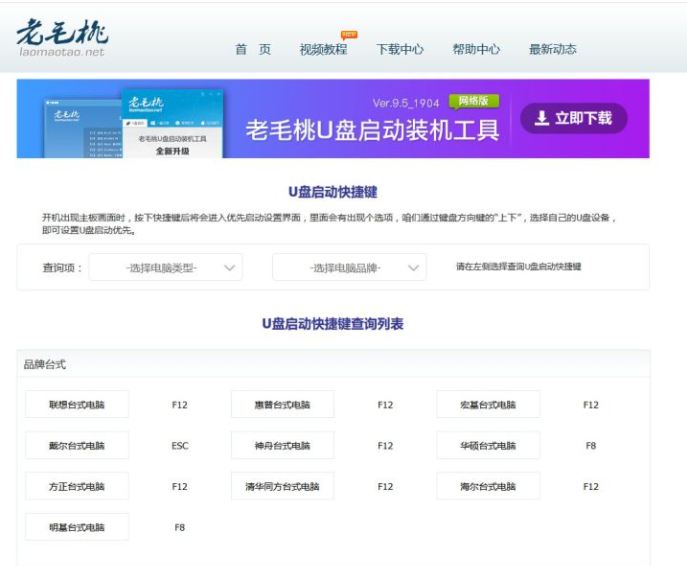Open 帮助中心 in the navigation bar
687x566 pixels.
[x=476, y=49]
